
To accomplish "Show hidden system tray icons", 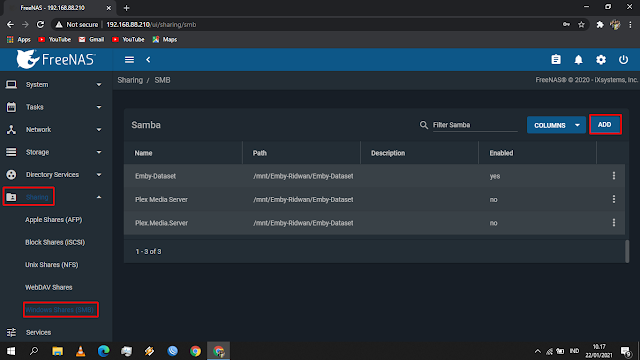I will click(538, 351).
